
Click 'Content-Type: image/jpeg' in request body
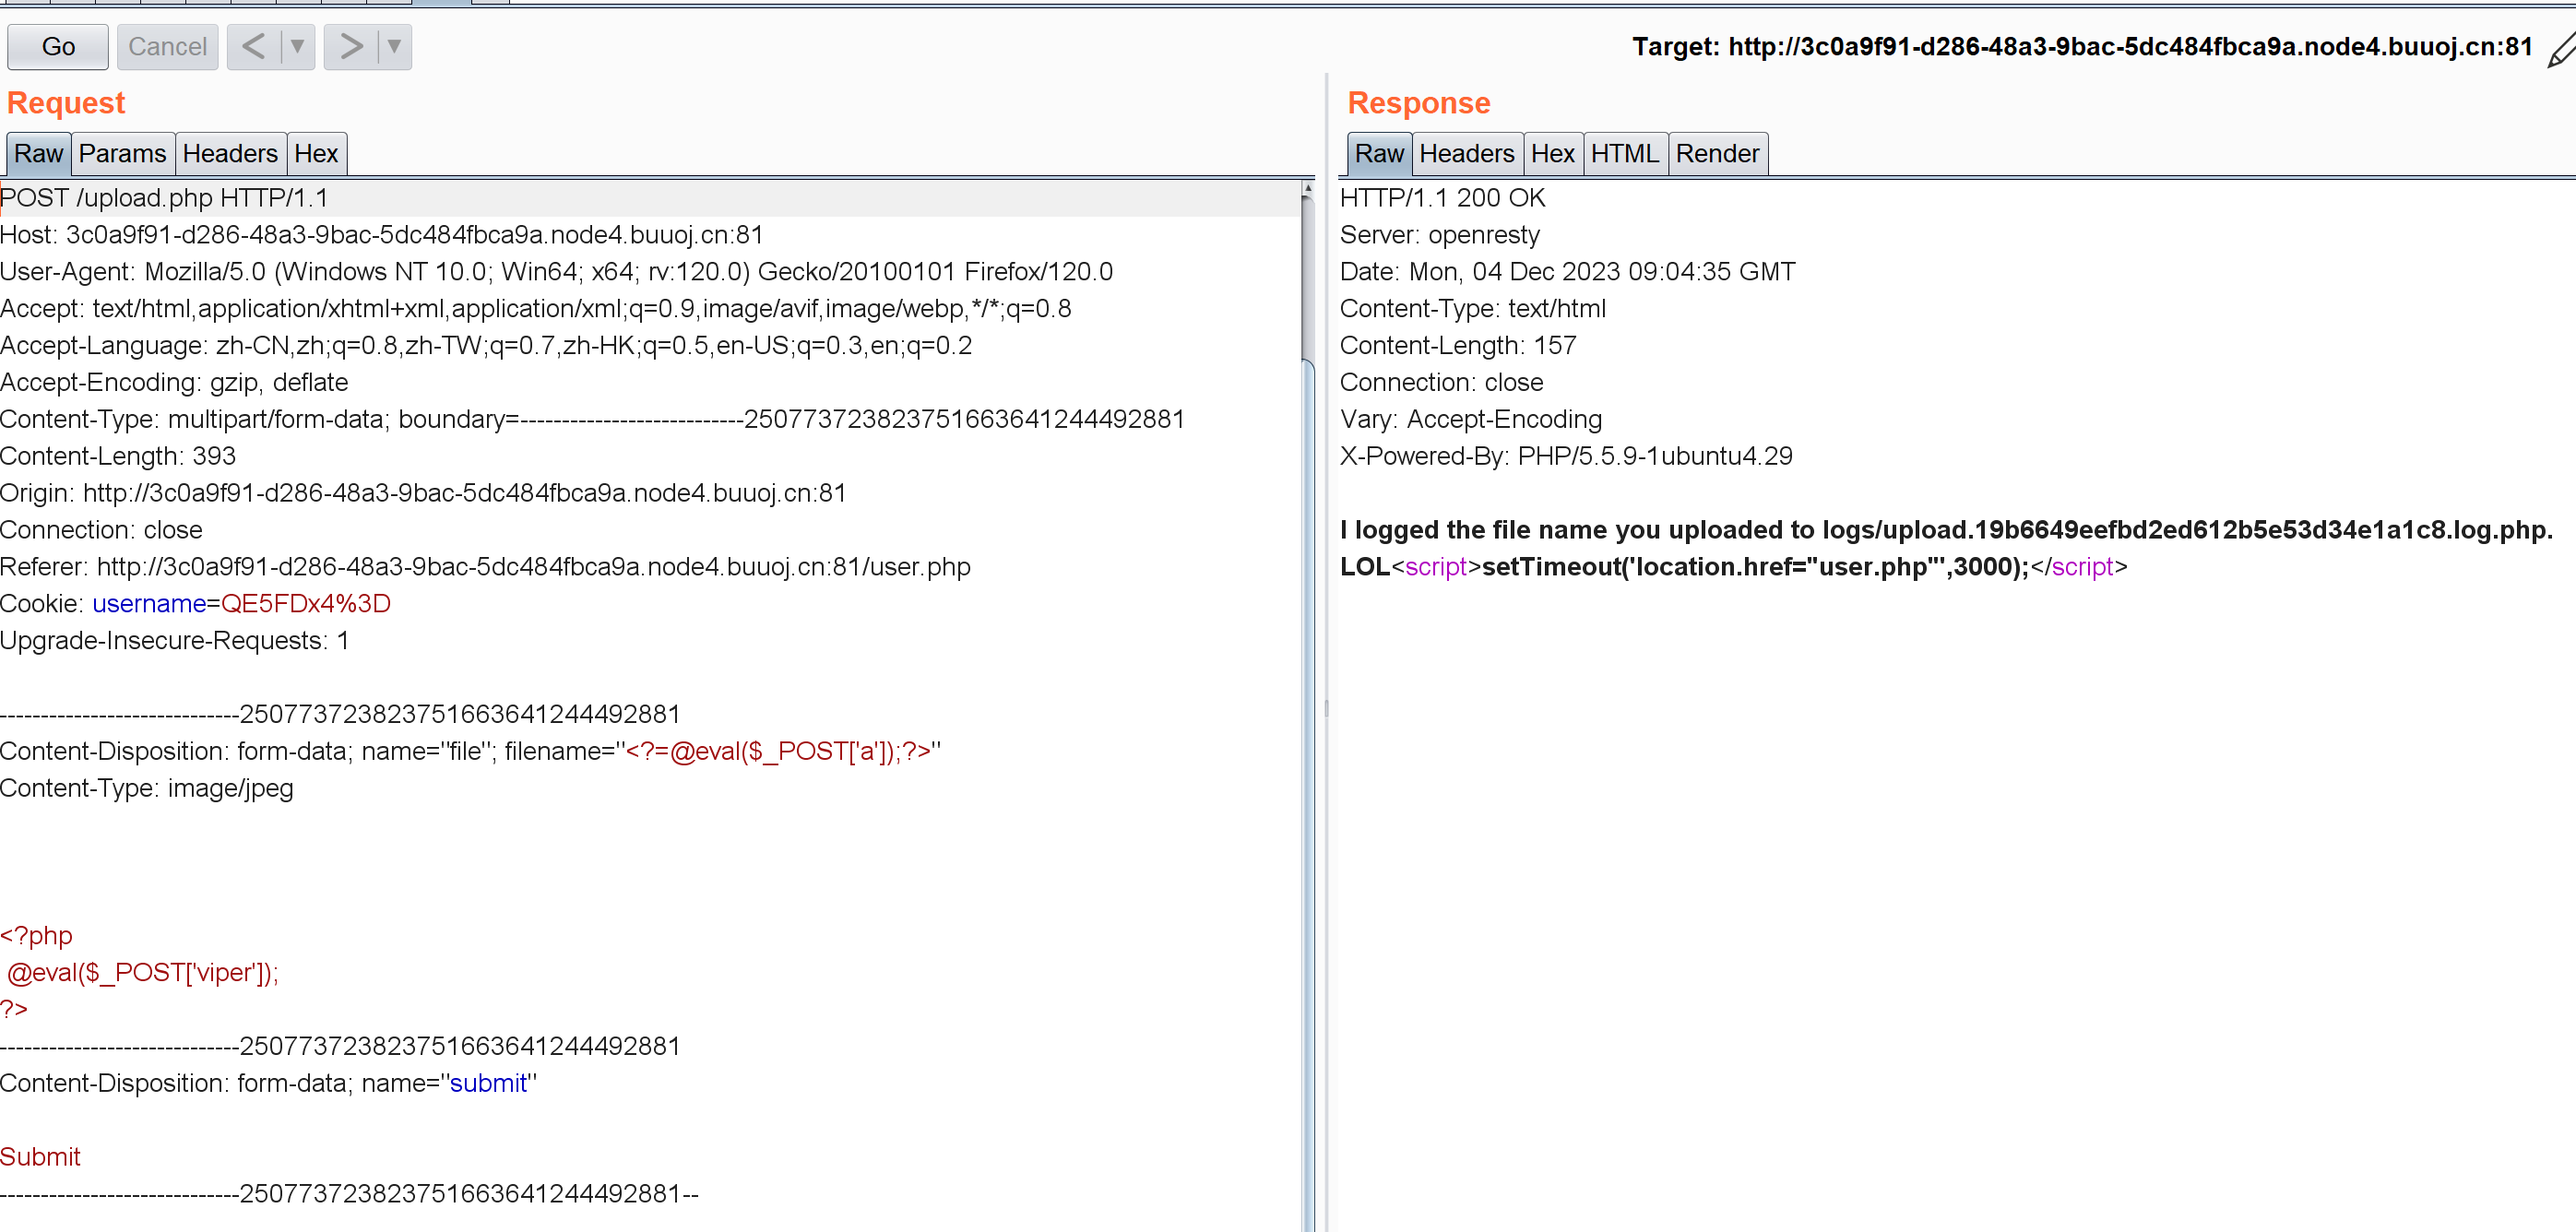(147, 788)
